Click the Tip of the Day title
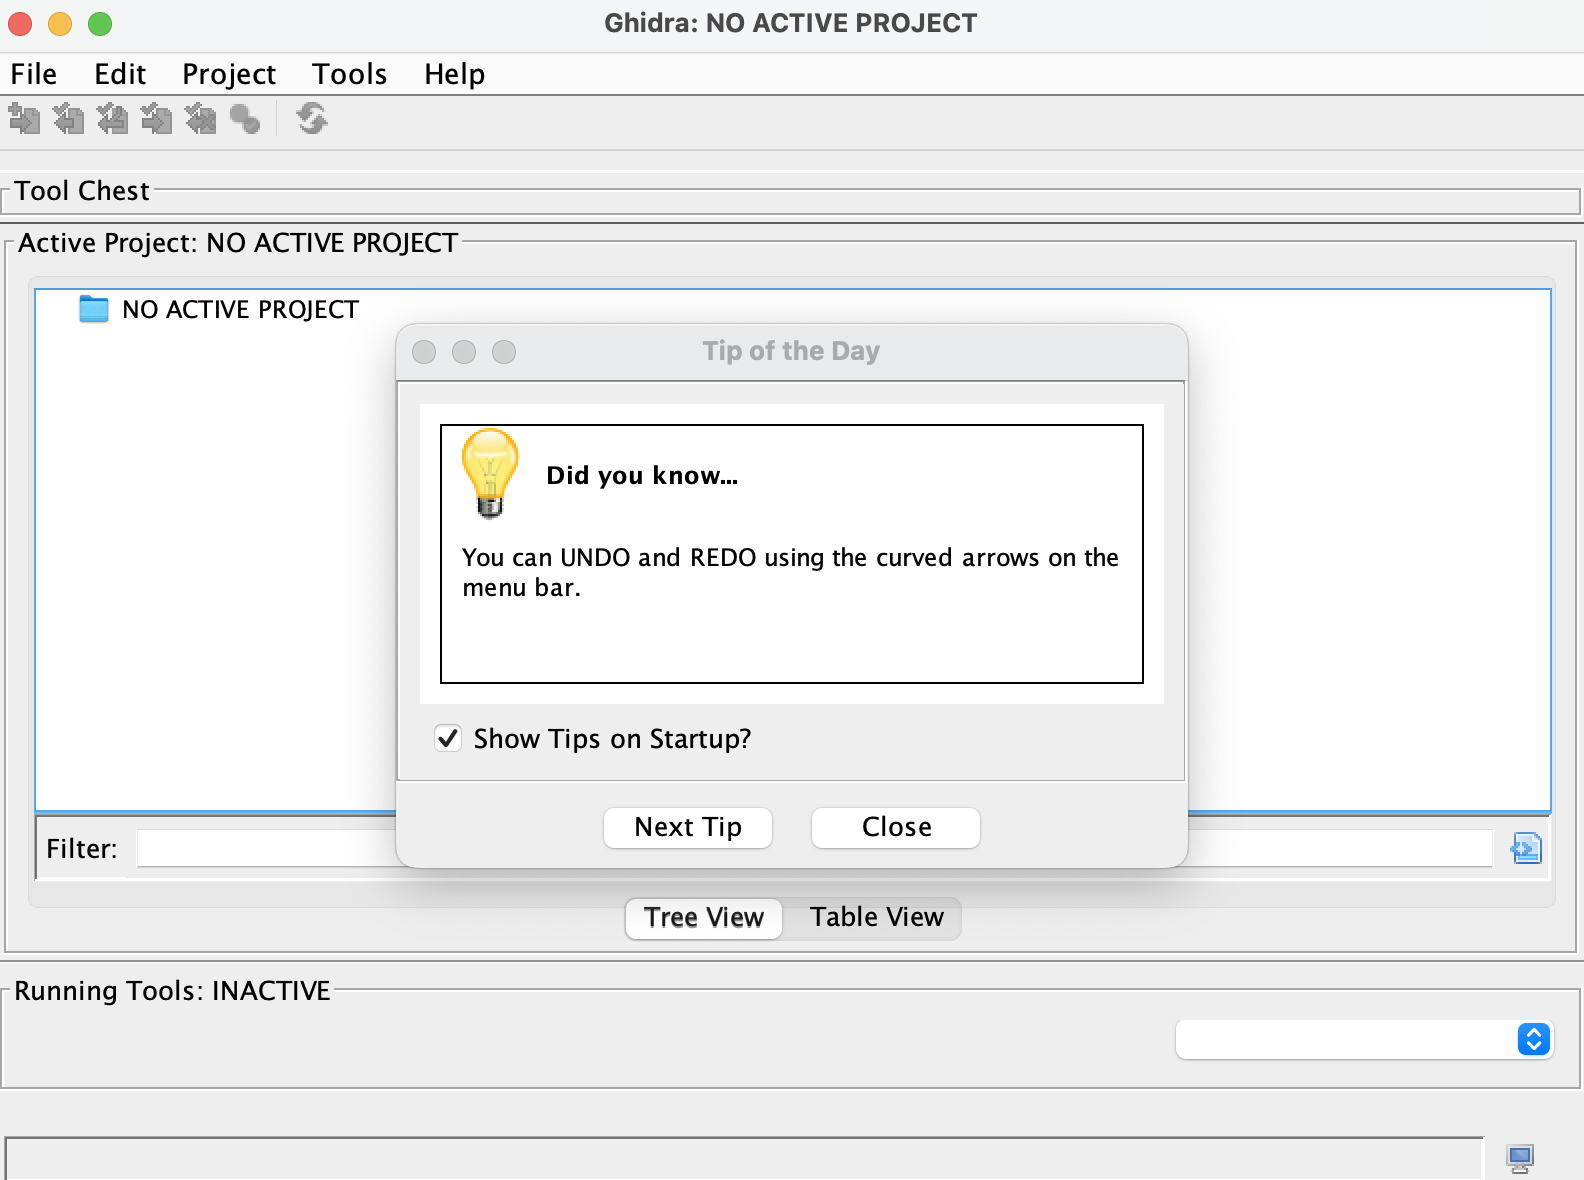The image size is (1584, 1180). click(791, 351)
